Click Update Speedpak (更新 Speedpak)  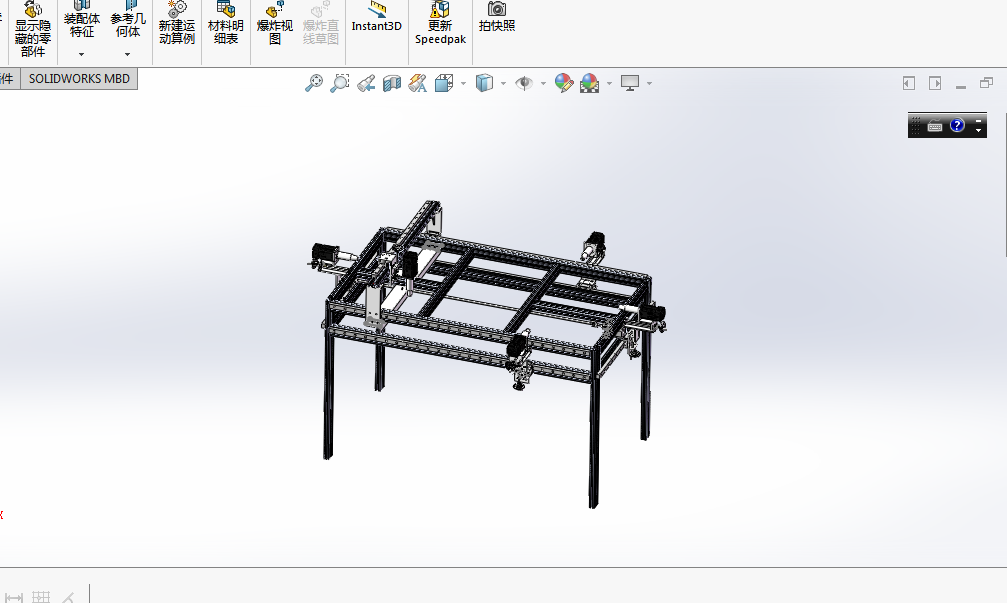pos(440,24)
